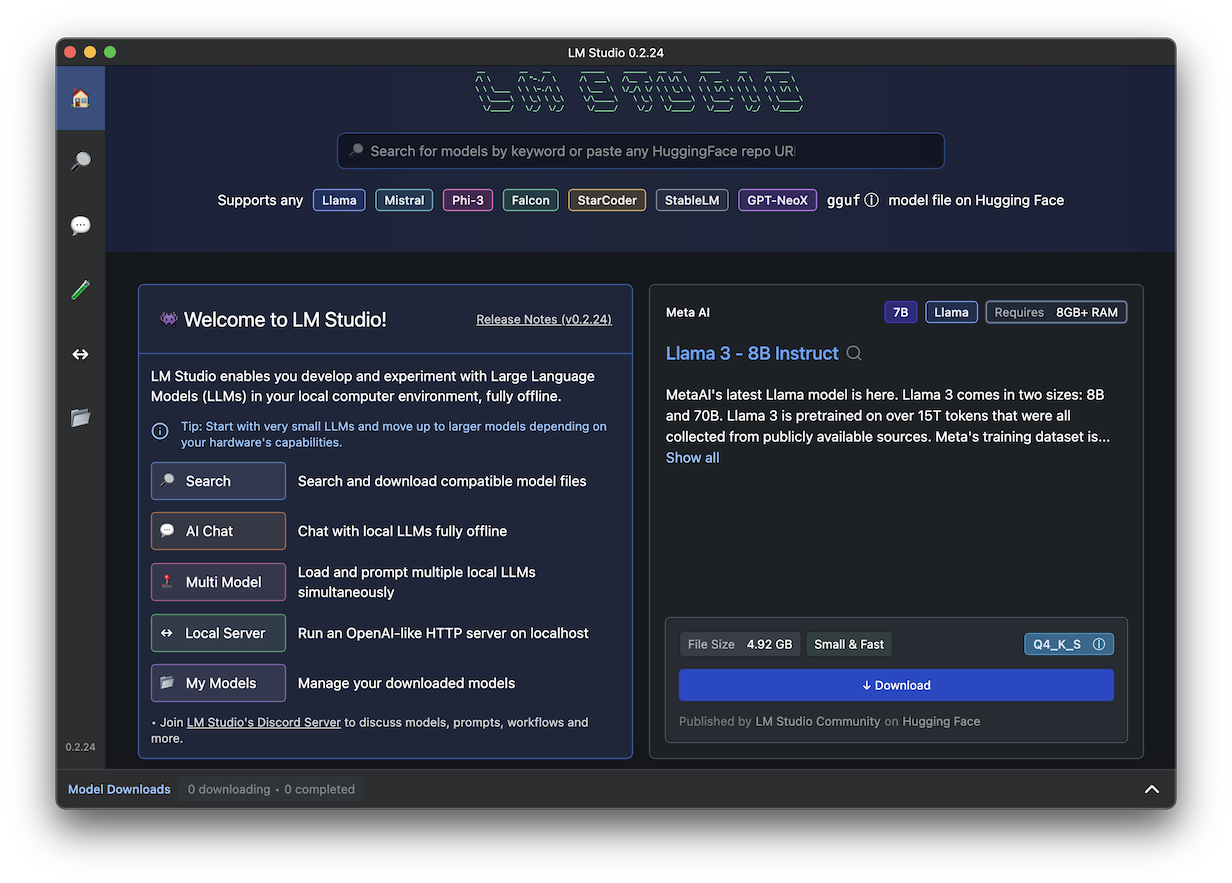Select the GPT-NeoX architecture tag
Viewport: 1232px width, 883px height.
click(778, 200)
